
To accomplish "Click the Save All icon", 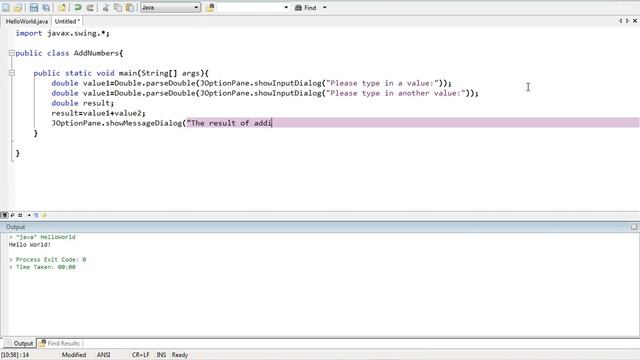I will [46, 7].
